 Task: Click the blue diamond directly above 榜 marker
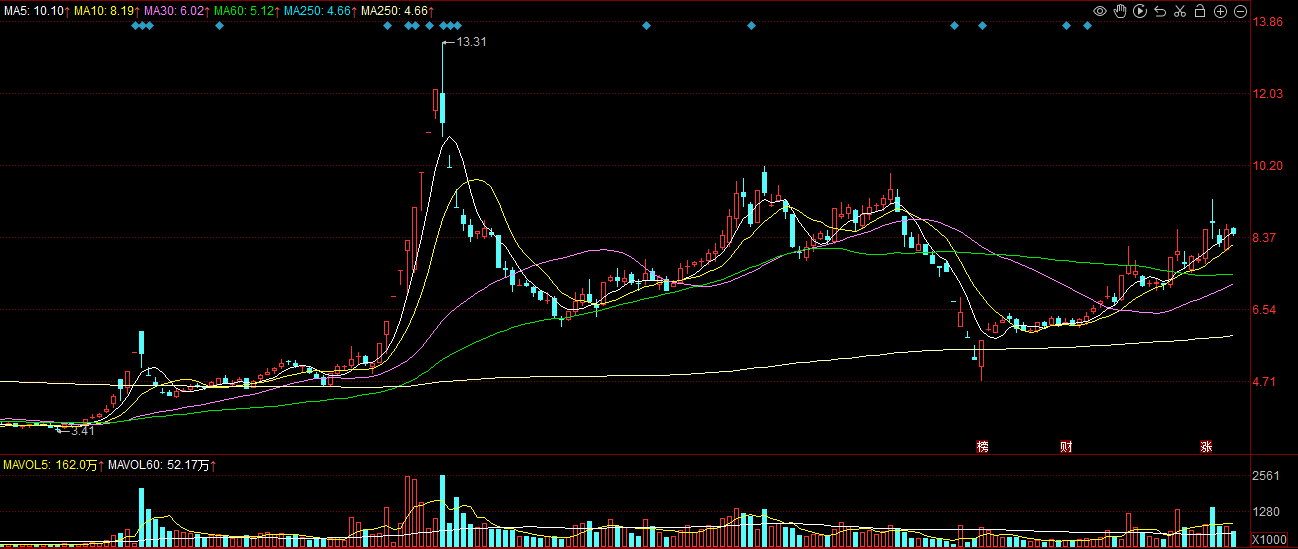click(x=982, y=25)
